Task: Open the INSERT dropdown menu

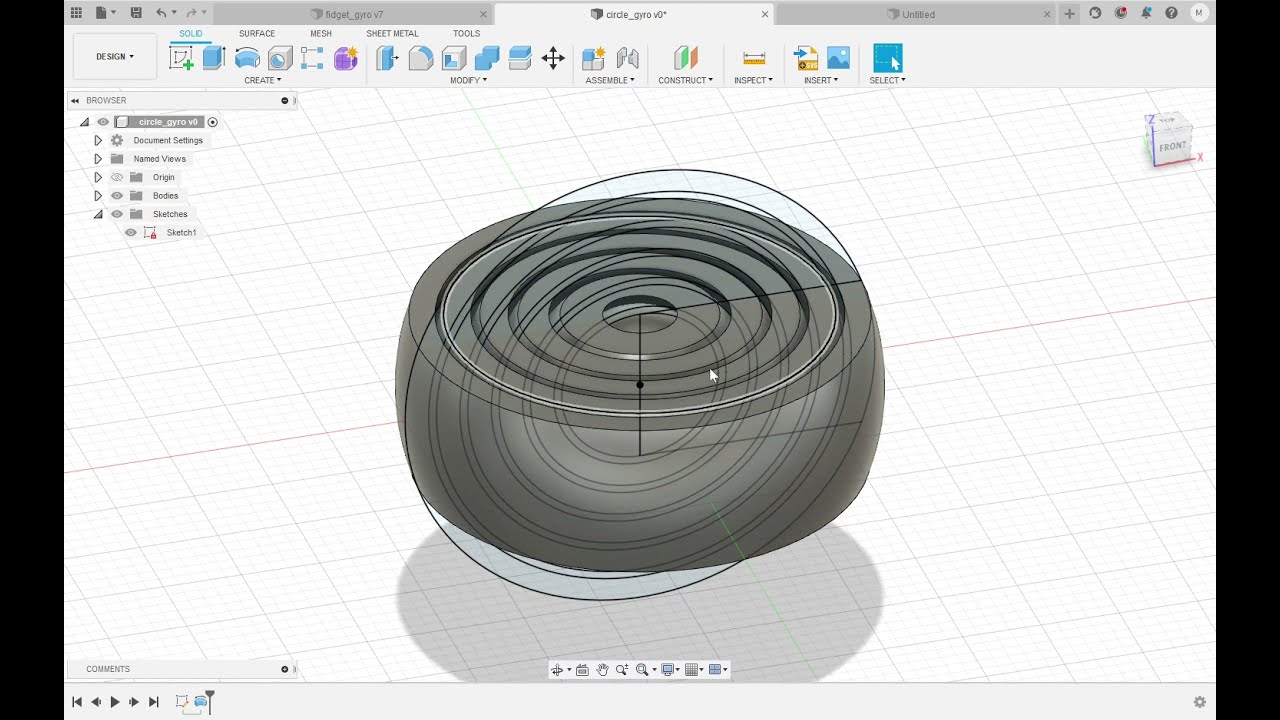Action: coord(821,80)
